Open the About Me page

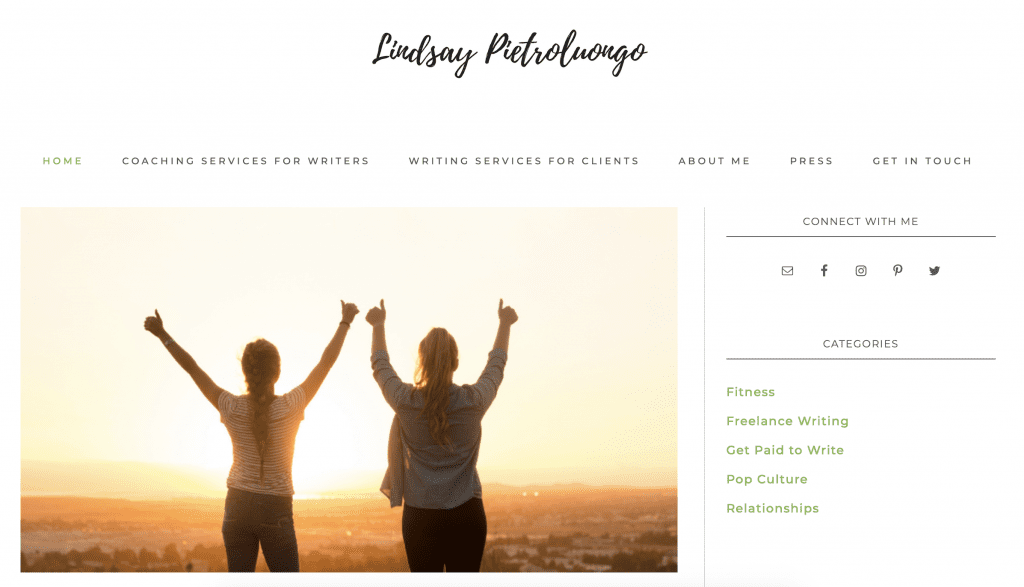714,161
